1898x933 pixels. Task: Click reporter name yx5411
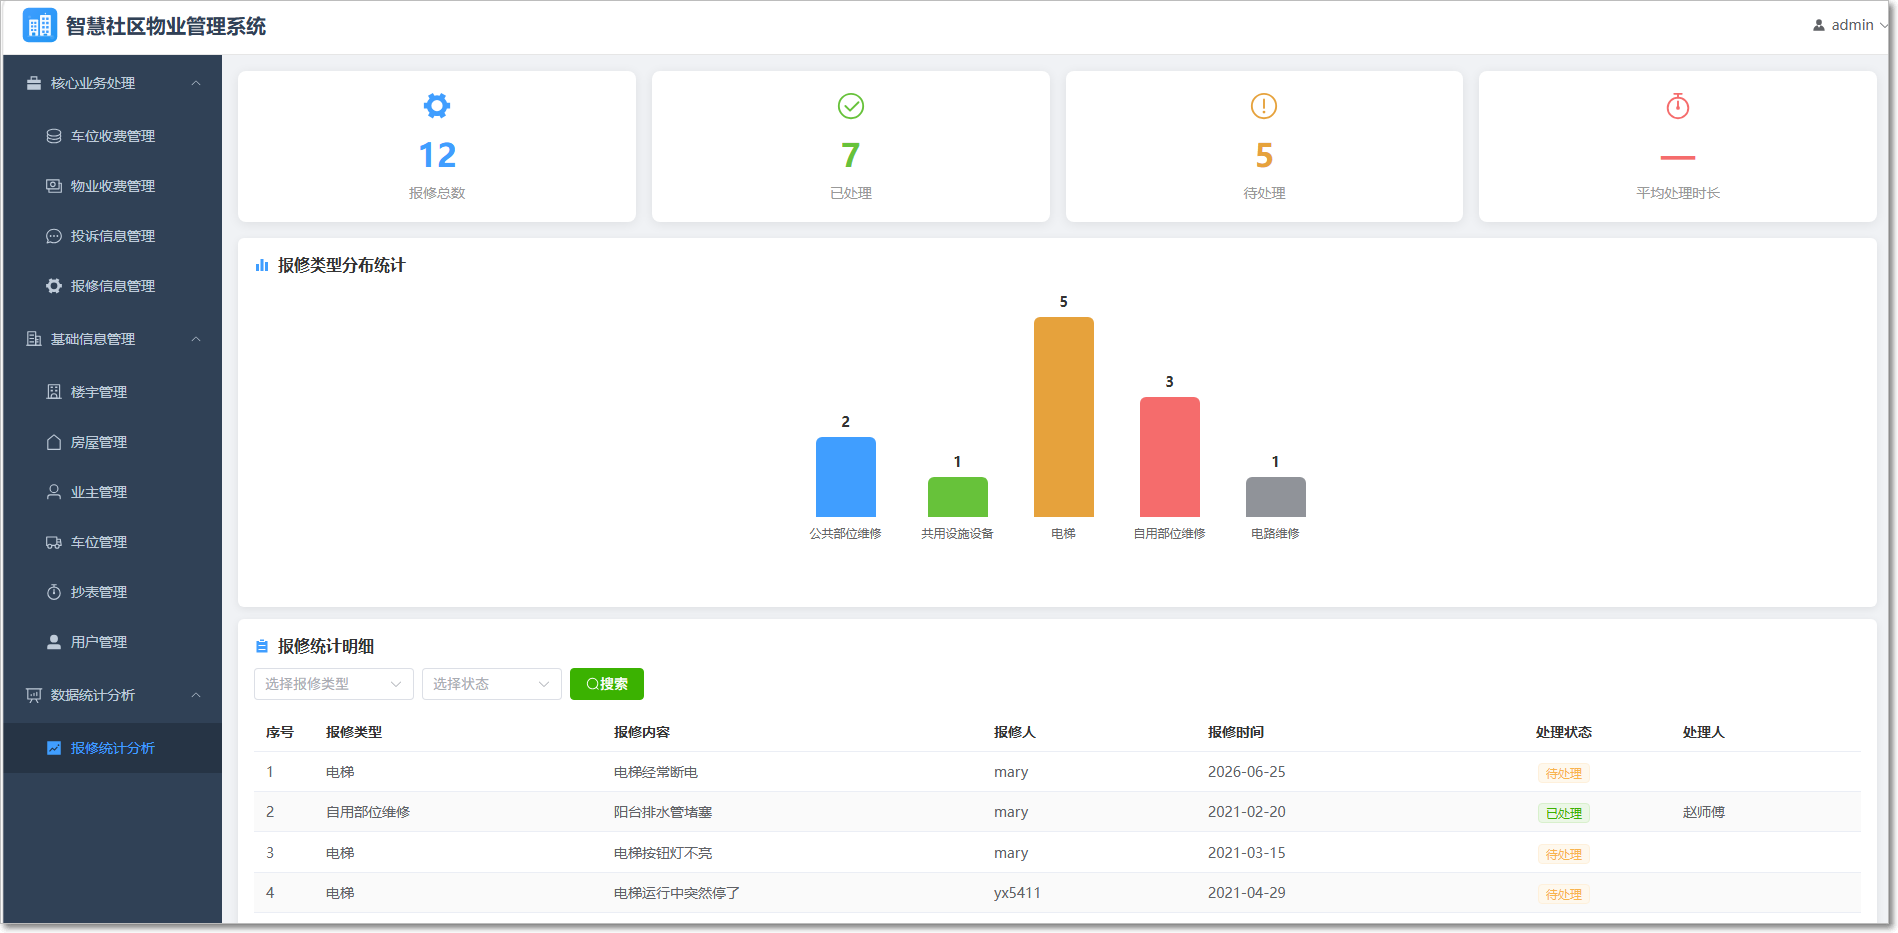pos(1017,893)
